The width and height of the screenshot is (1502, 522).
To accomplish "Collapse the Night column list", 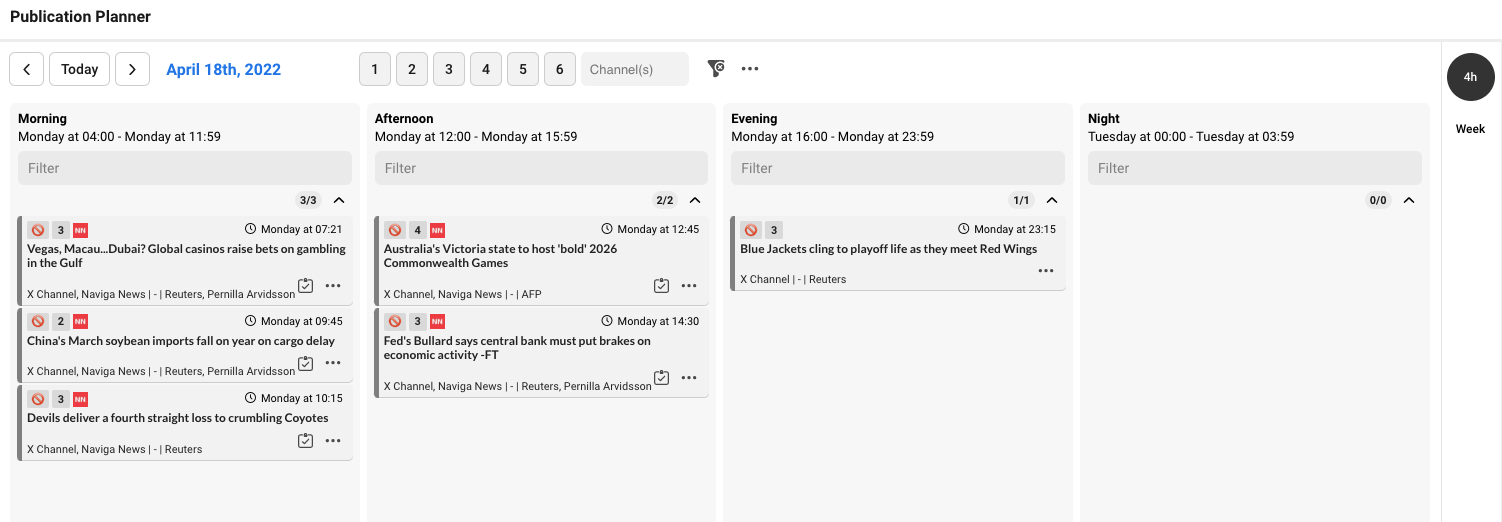I will pyautogui.click(x=1408, y=200).
